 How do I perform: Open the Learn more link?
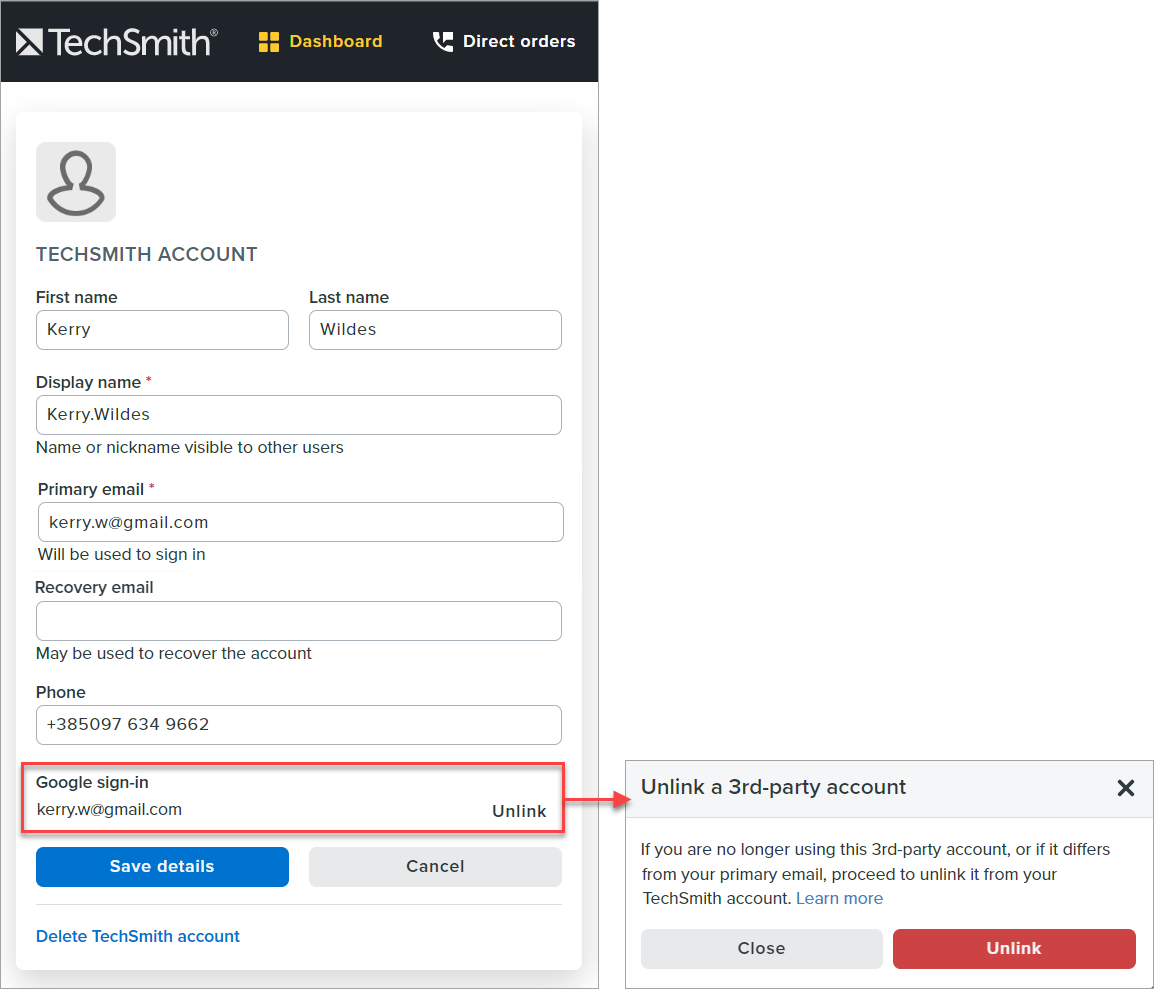(x=839, y=898)
